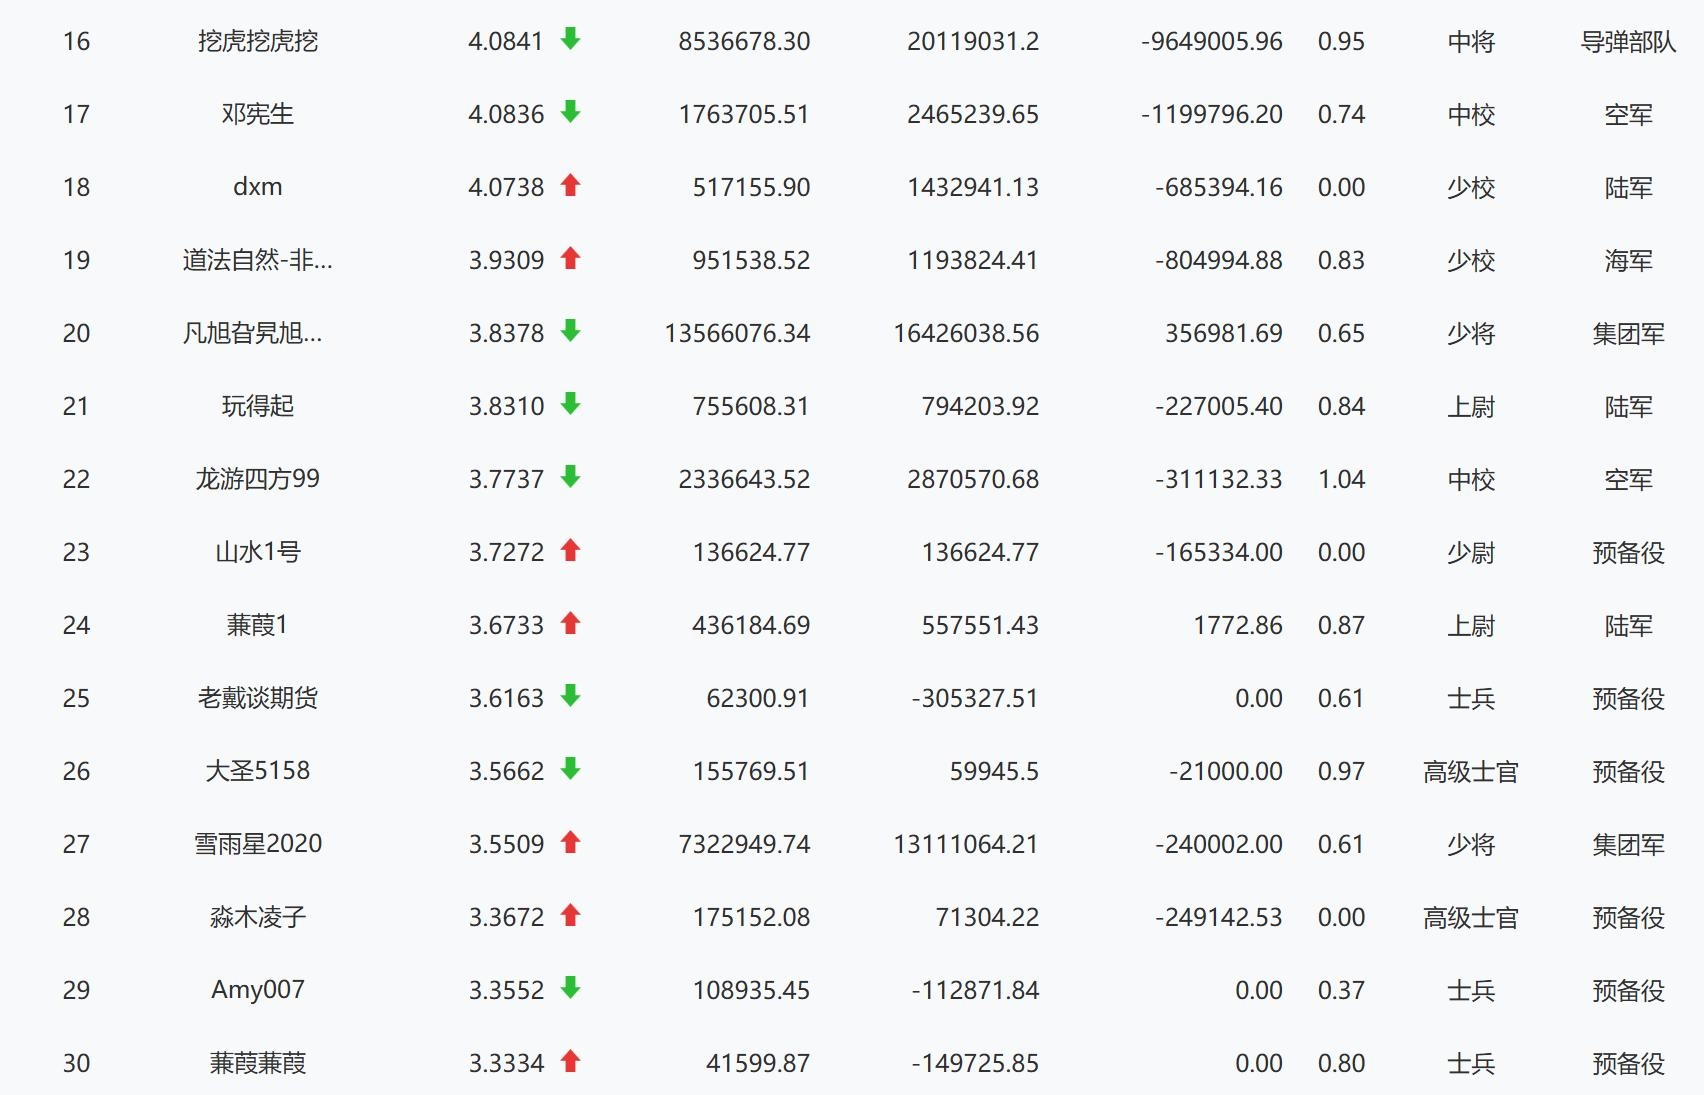Click the green down arrow beside 3.3552
1704x1095 pixels.
(570, 989)
